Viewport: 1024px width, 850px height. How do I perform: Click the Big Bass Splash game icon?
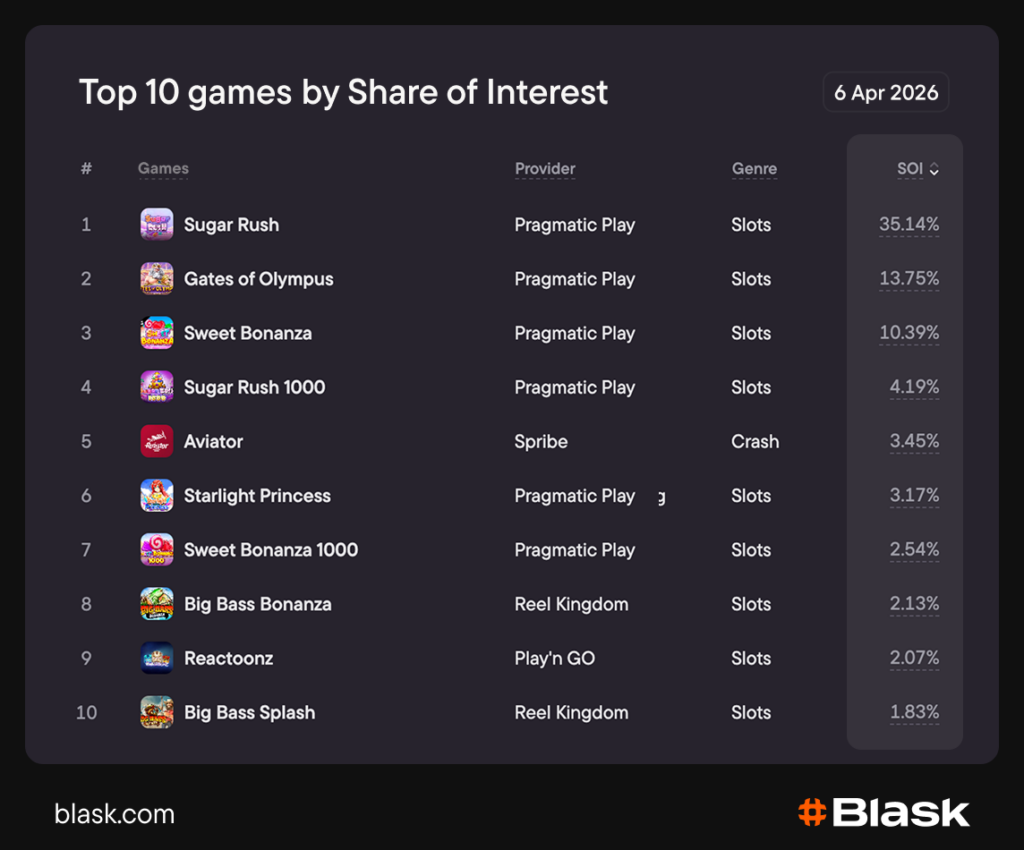(x=157, y=712)
